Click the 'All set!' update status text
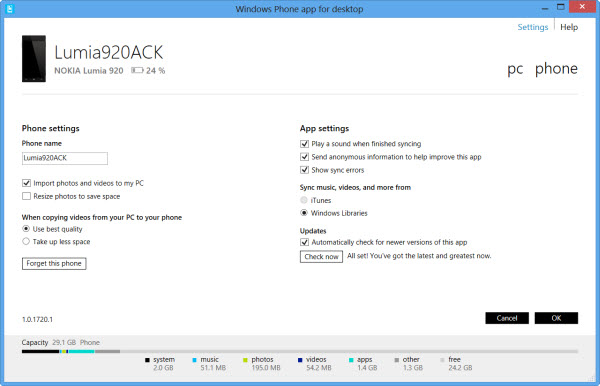 [419, 256]
